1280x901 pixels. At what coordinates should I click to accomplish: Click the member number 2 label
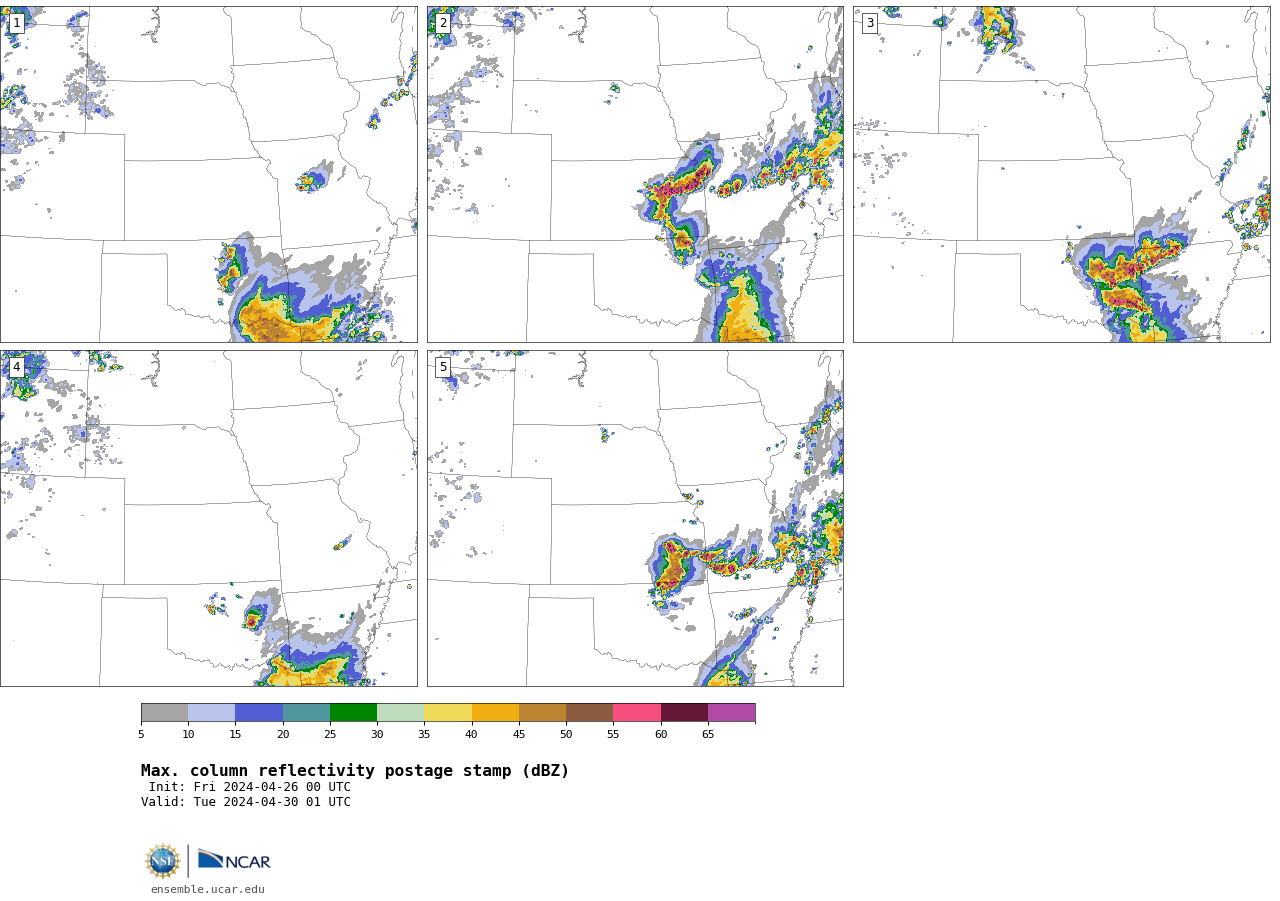tap(443, 23)
